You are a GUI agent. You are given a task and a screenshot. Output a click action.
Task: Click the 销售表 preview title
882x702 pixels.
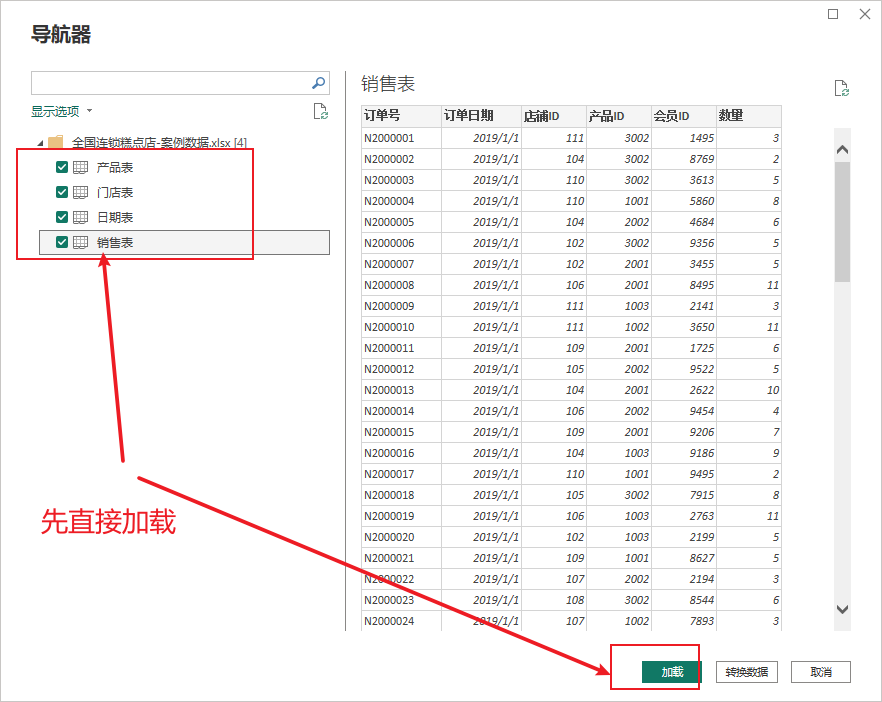[388, 84]
